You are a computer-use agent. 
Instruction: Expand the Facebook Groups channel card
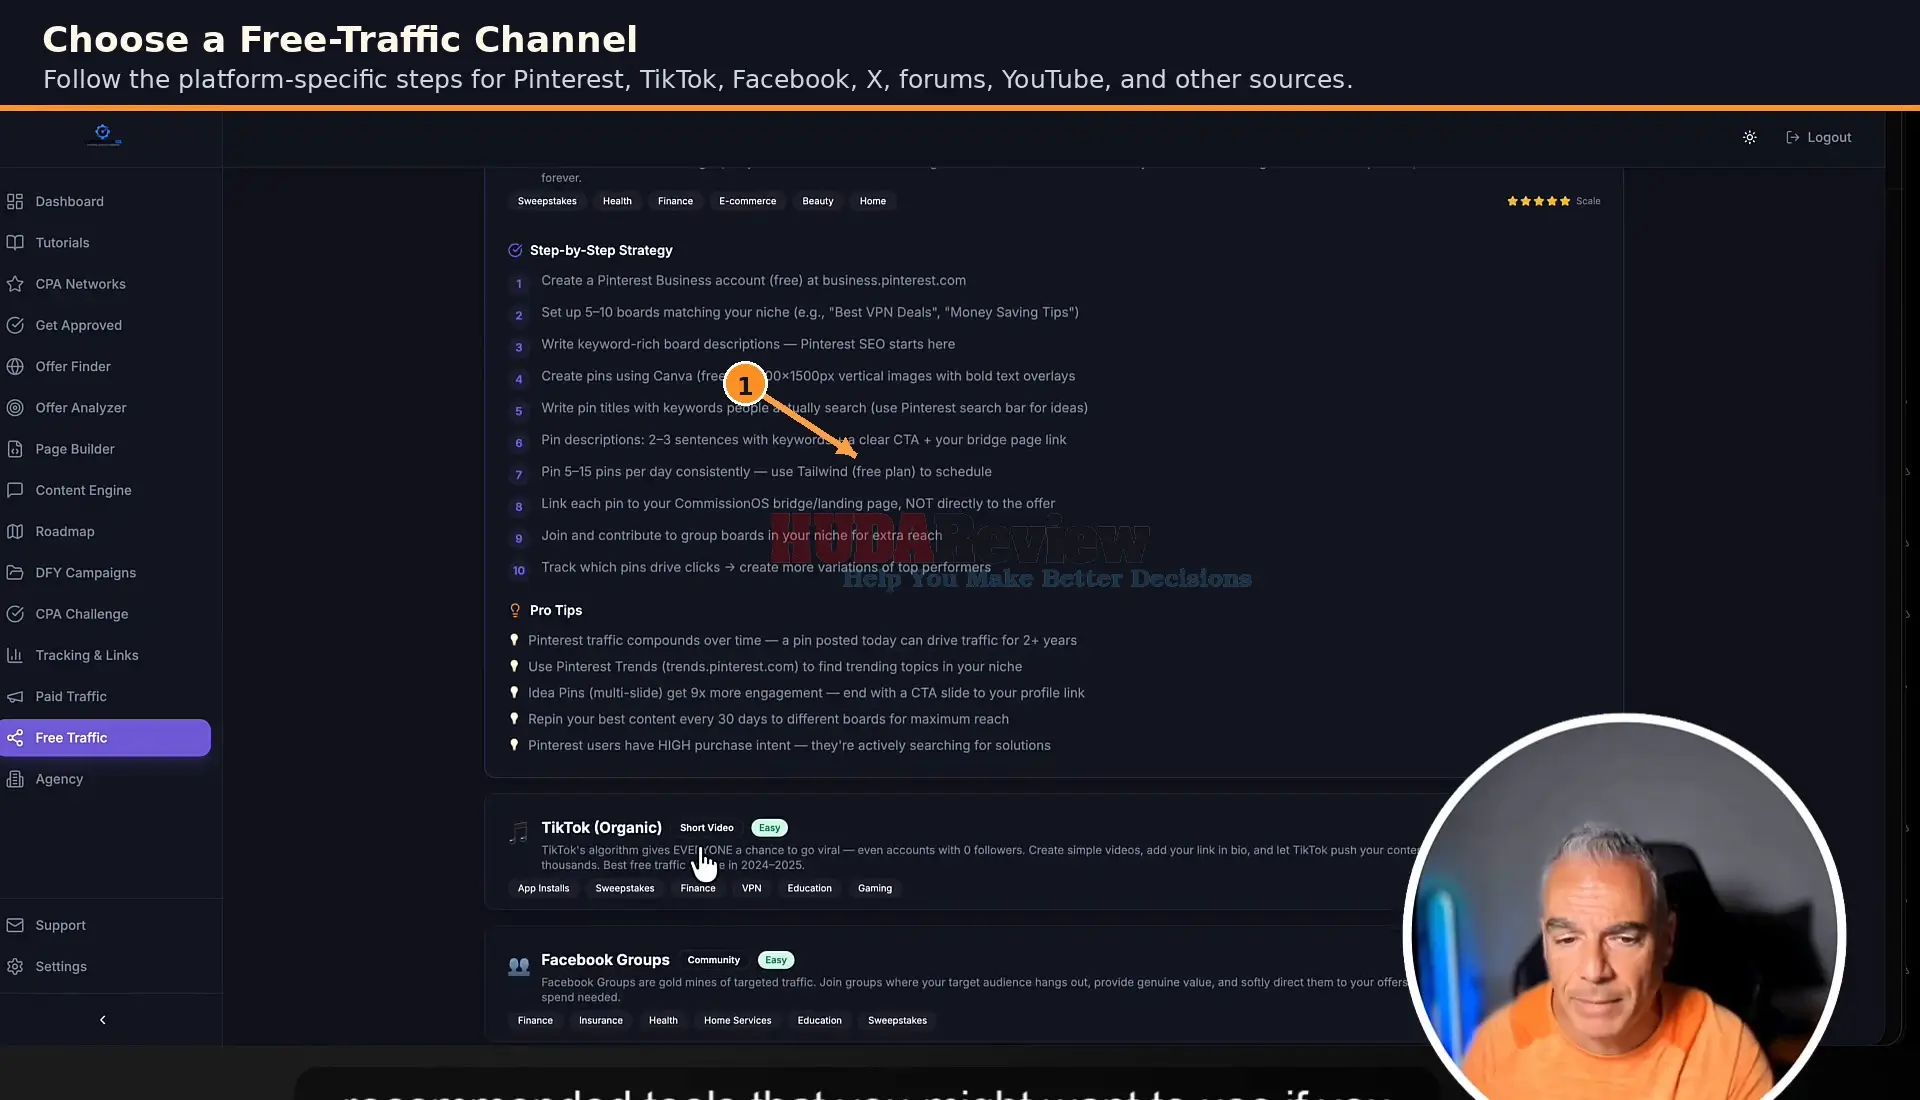coord(950,984)
